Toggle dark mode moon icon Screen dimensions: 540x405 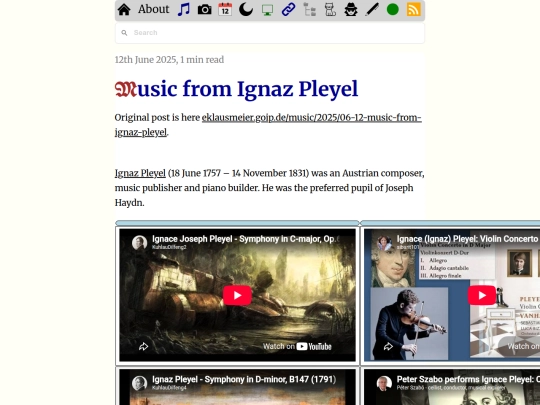(x=246, y=10)
